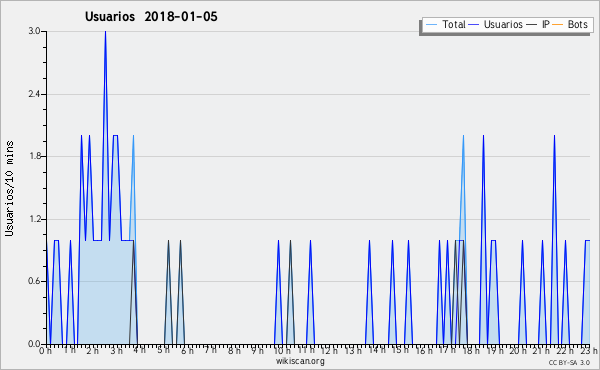The width and height of the screenshot is (600, 370).
Task: Select the 'Total' legend entry
Action: tap(454, 24)
